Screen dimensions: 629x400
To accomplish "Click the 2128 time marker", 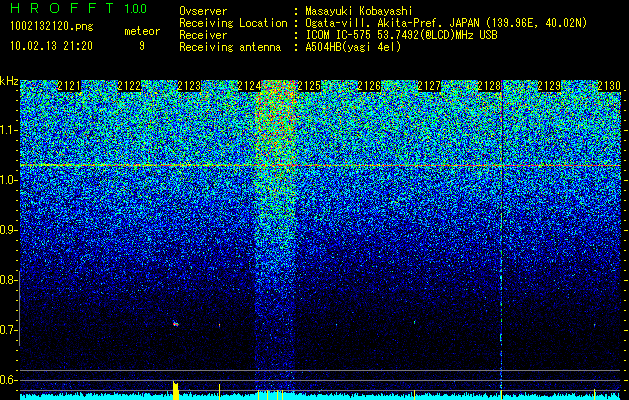I will (489, 86).
